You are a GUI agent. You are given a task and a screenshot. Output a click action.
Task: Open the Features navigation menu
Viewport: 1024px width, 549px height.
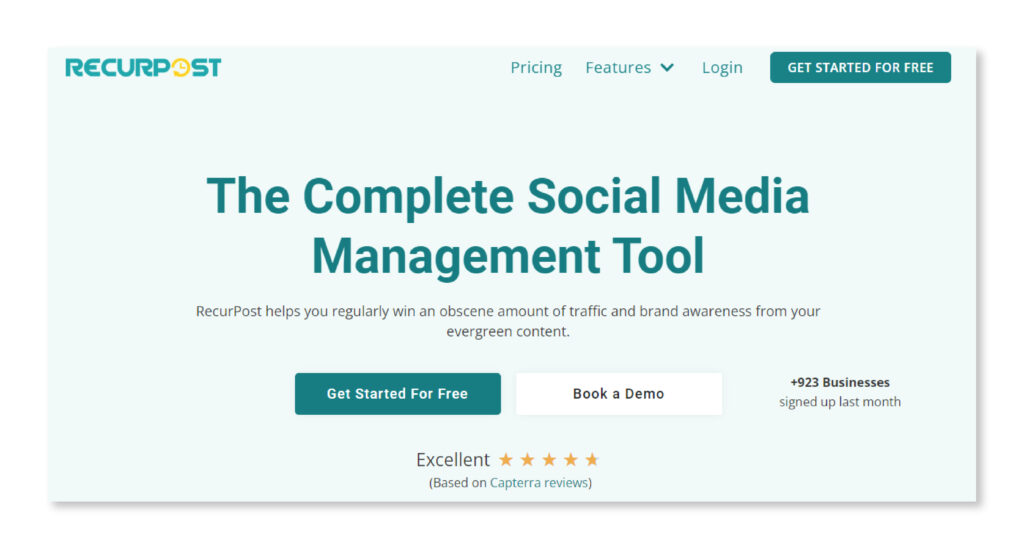618,68
